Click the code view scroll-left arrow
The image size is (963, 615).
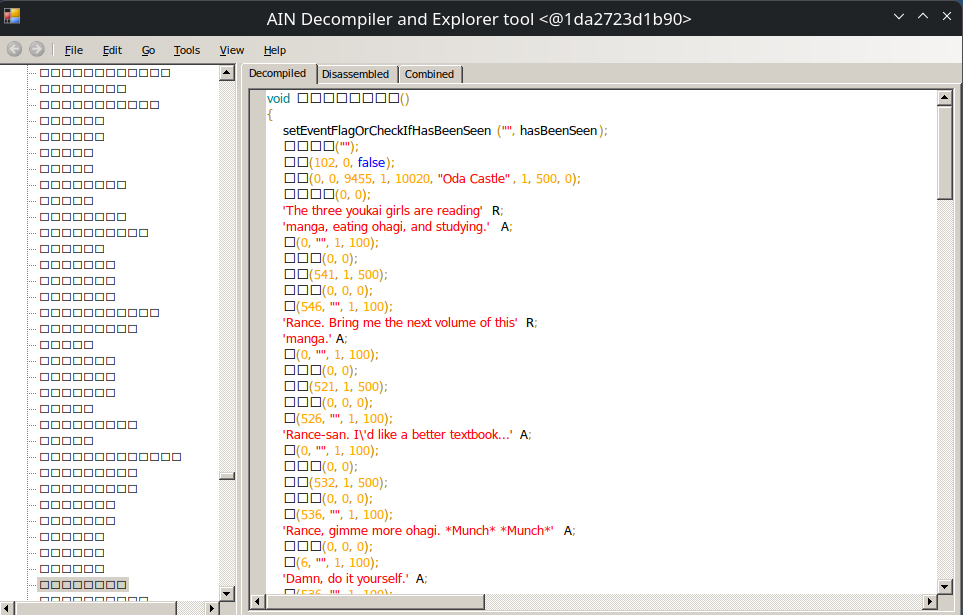point(257,601)
